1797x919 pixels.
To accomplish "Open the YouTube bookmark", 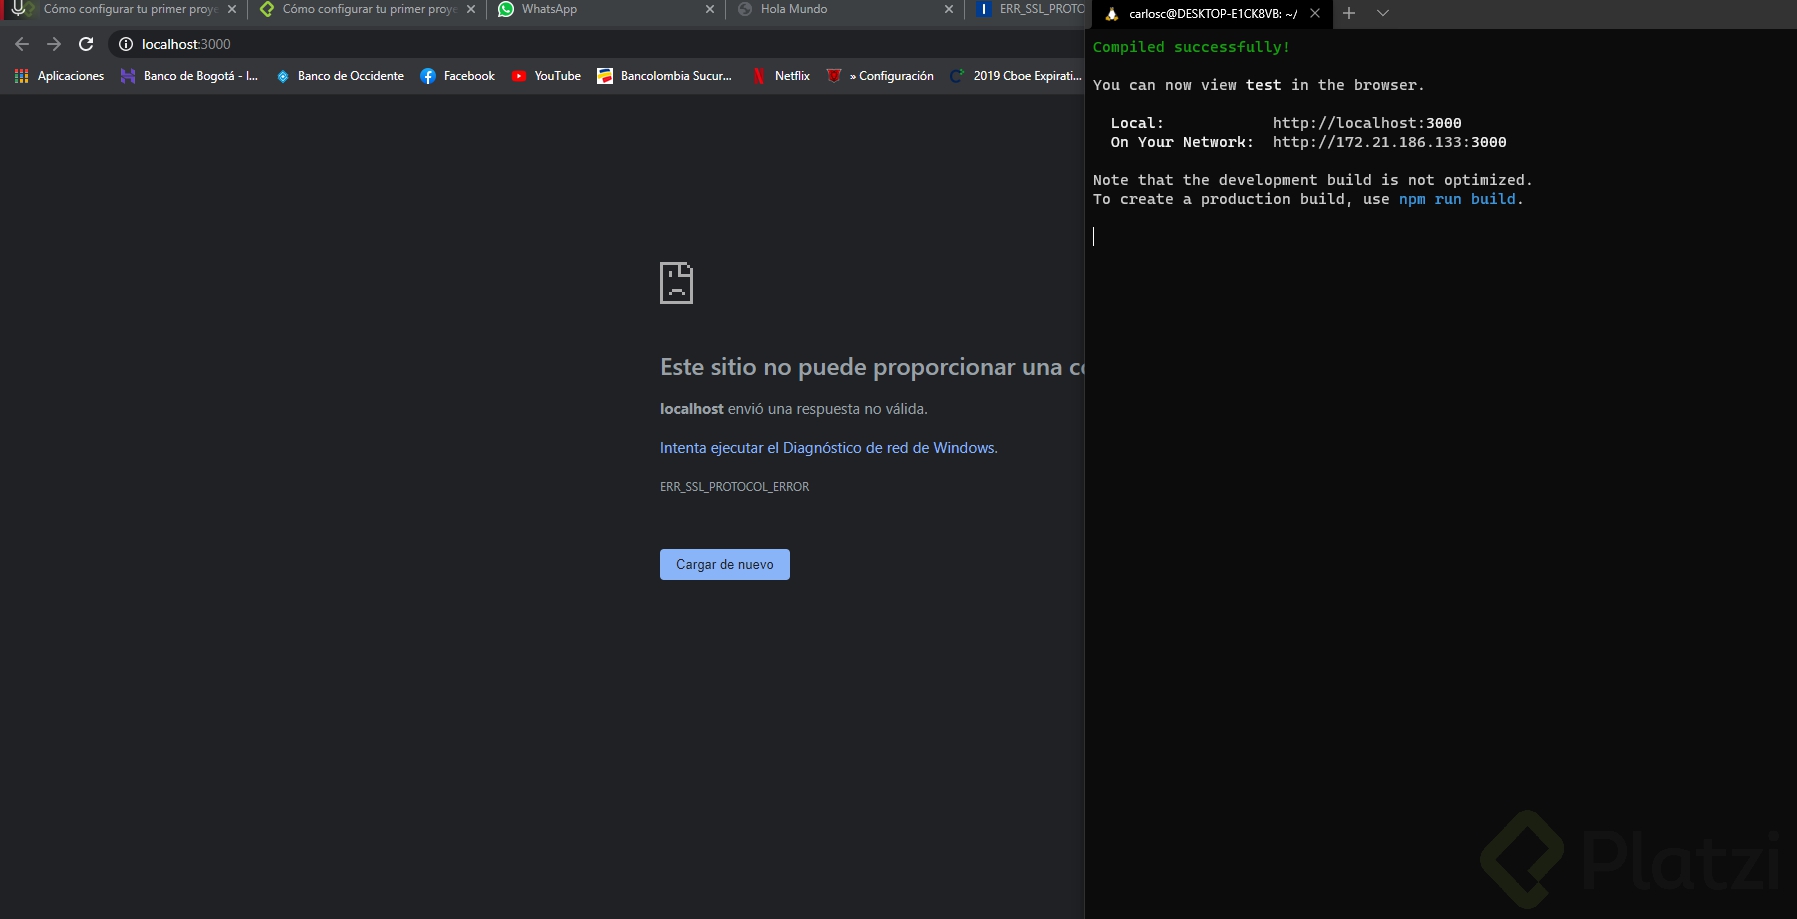I will click(546, 76).
